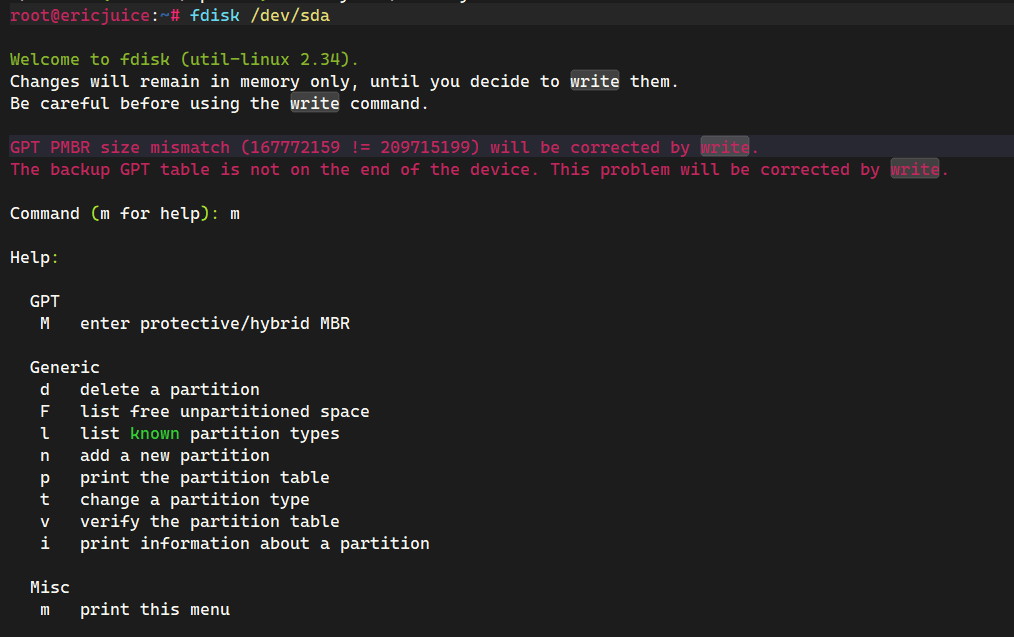Click 'enter protective/hybrid MBR' entry
Viewport: 1014px width, 637px height.
click(214, 323)
